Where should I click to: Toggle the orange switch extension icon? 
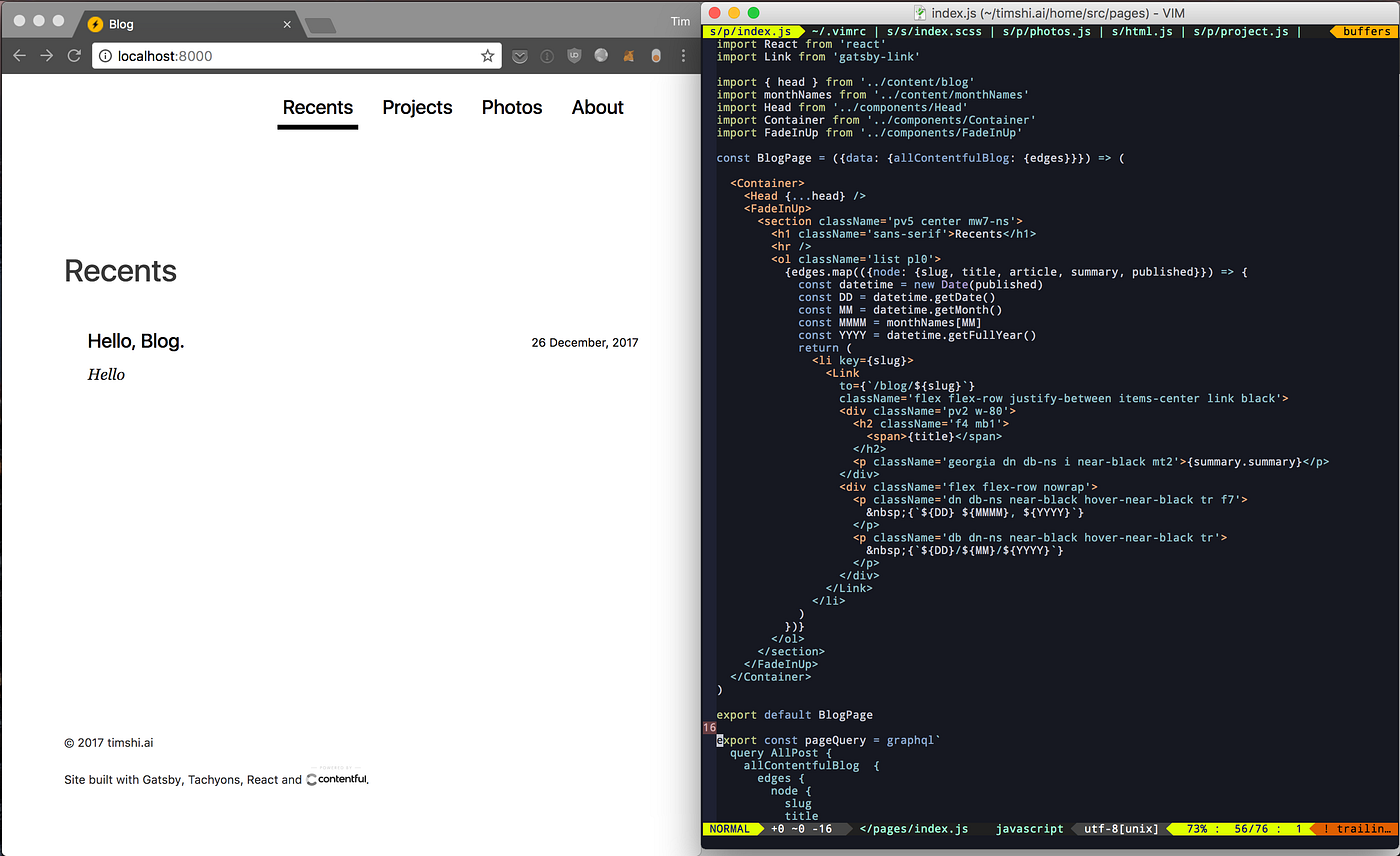[656, 56]
